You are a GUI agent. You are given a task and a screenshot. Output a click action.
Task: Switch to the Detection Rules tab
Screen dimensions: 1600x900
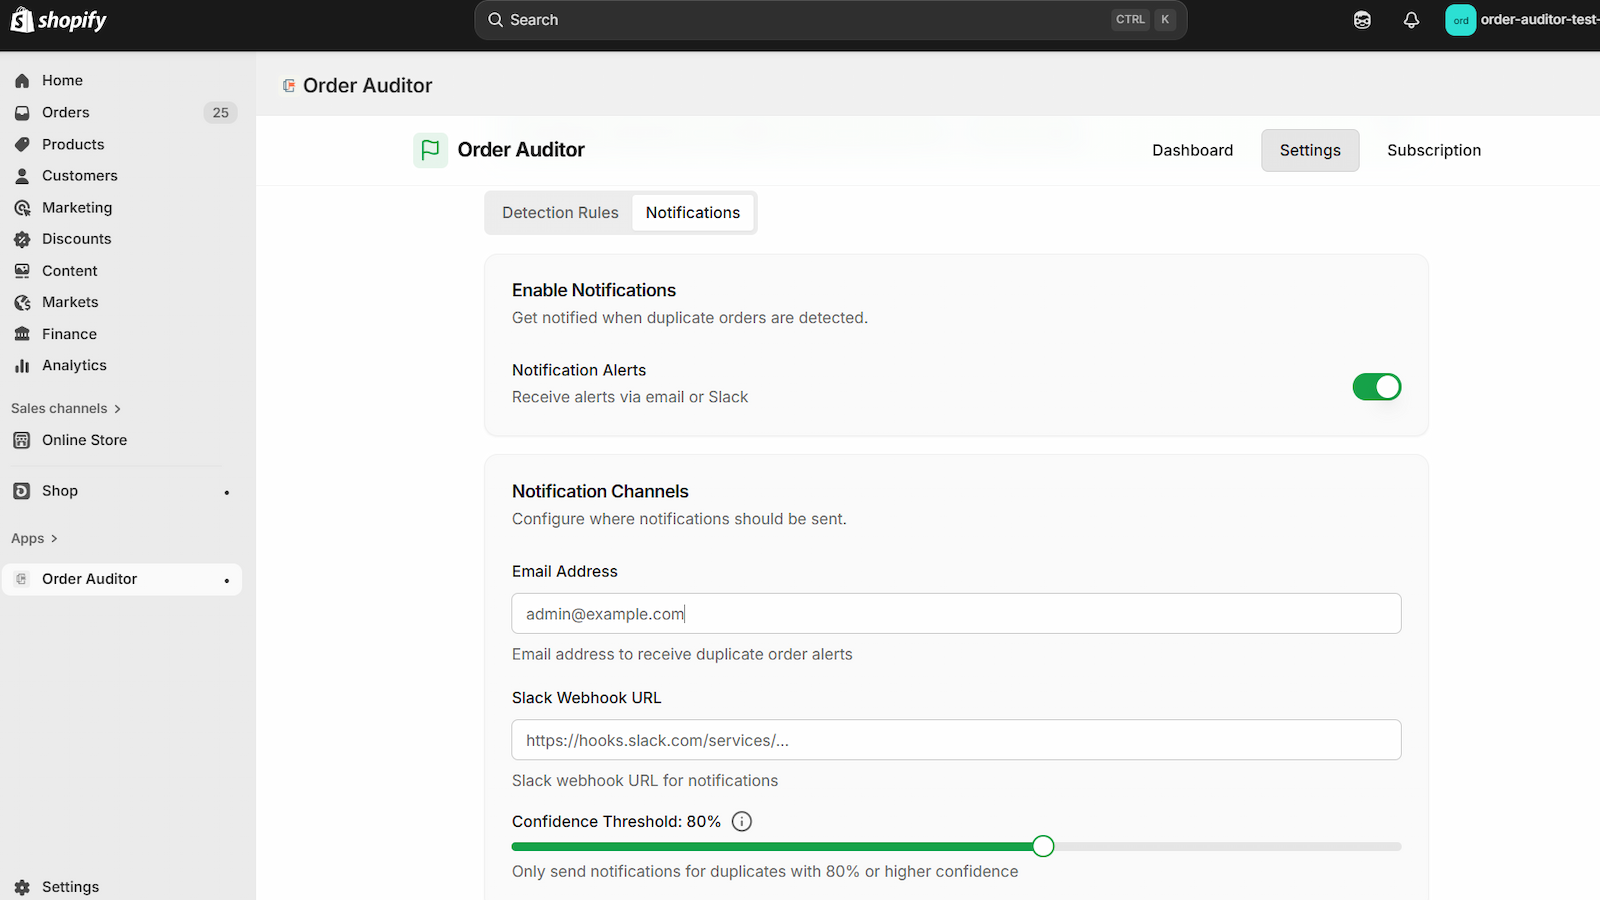(560, 213)
